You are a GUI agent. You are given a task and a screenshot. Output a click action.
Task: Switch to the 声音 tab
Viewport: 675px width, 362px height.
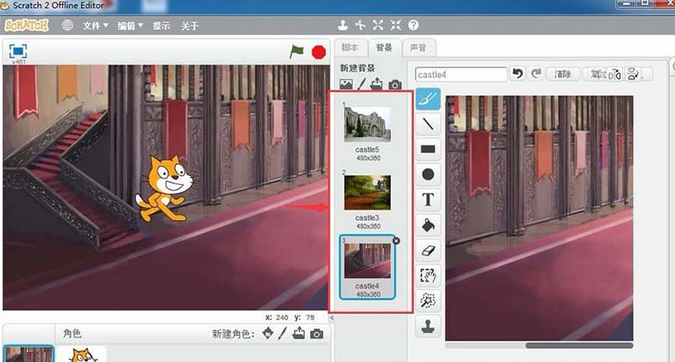click(418, 48)
